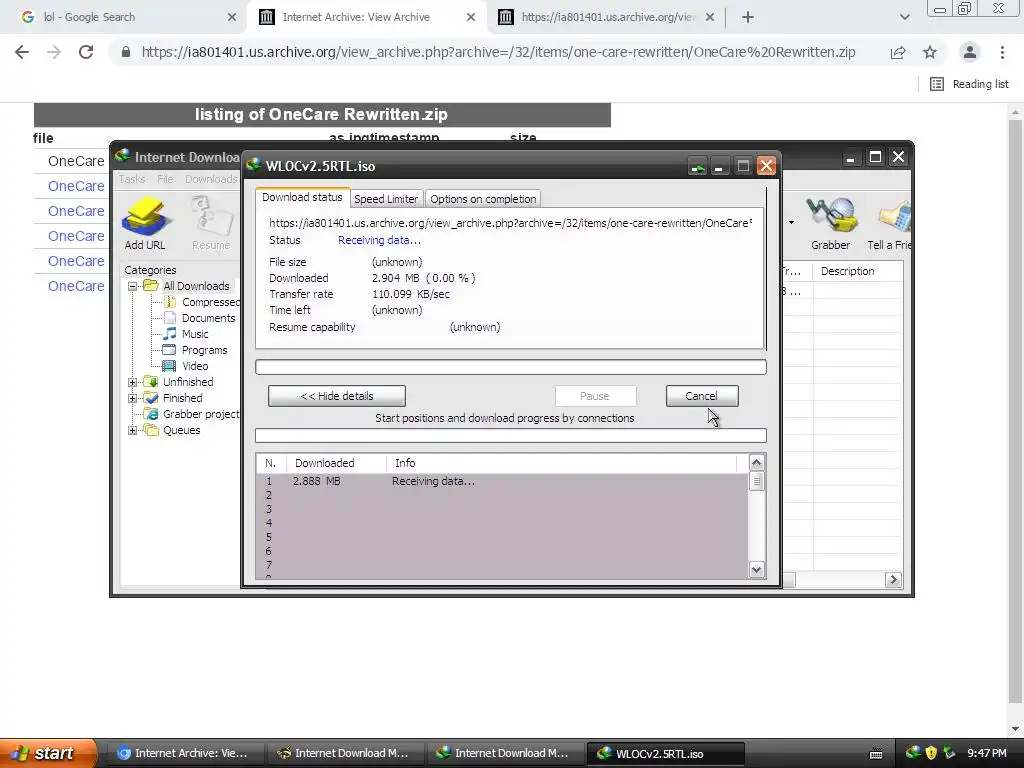
Task: Open the Chrome three-dot menu
Action: pyautogui.click(x=1002, y=52)
